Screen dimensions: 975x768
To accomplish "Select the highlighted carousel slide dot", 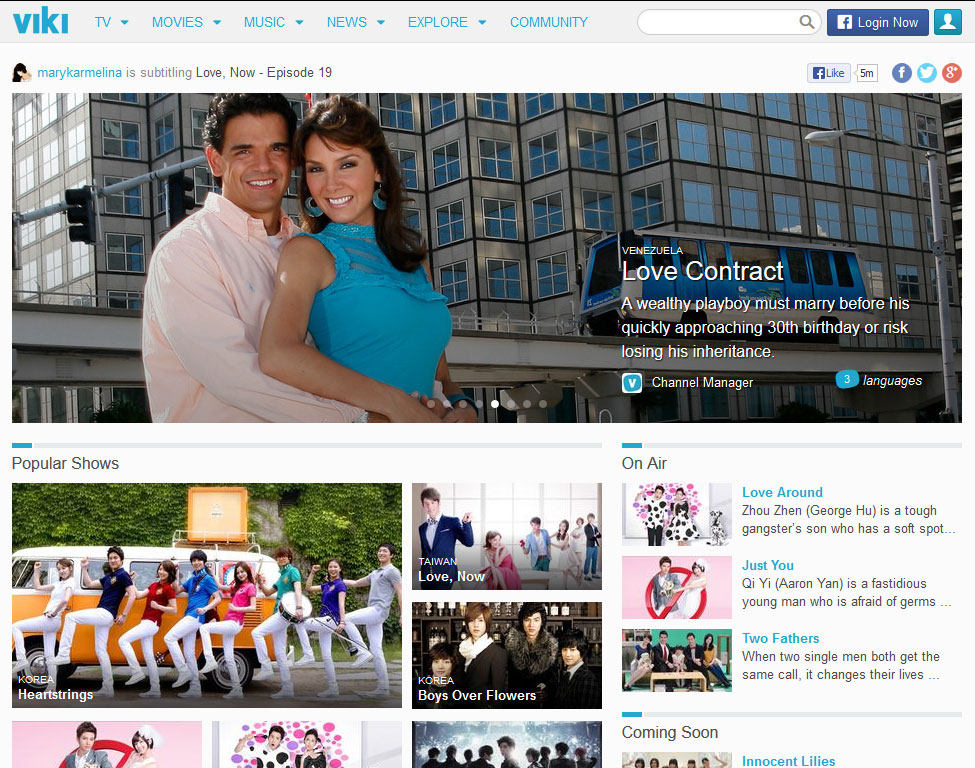I will [x=495, y=404].
